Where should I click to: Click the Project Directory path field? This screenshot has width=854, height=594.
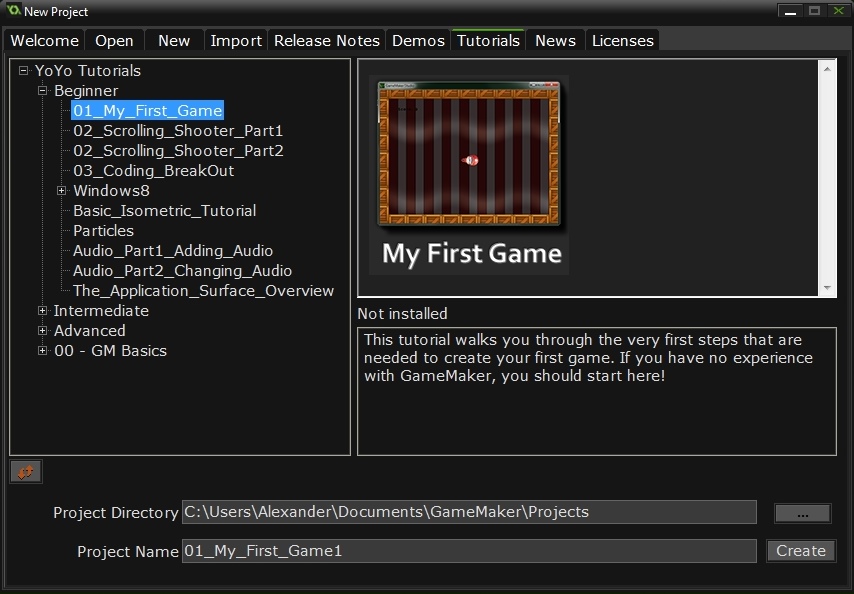pyautogui.click(x=468, y=512)
